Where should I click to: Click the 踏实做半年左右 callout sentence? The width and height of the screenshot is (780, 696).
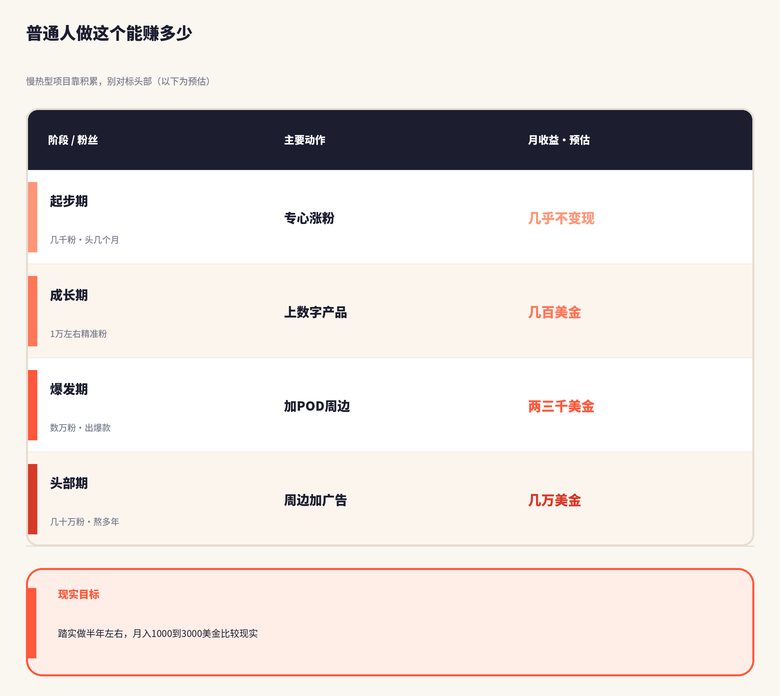tap(158, 633)
